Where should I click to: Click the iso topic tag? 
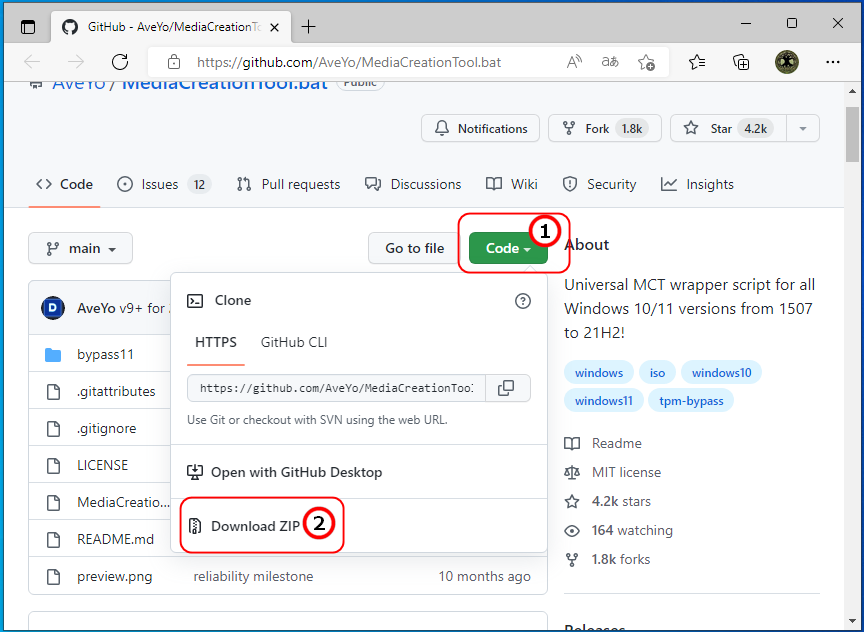pyautogui.click(x=657, y=373)
